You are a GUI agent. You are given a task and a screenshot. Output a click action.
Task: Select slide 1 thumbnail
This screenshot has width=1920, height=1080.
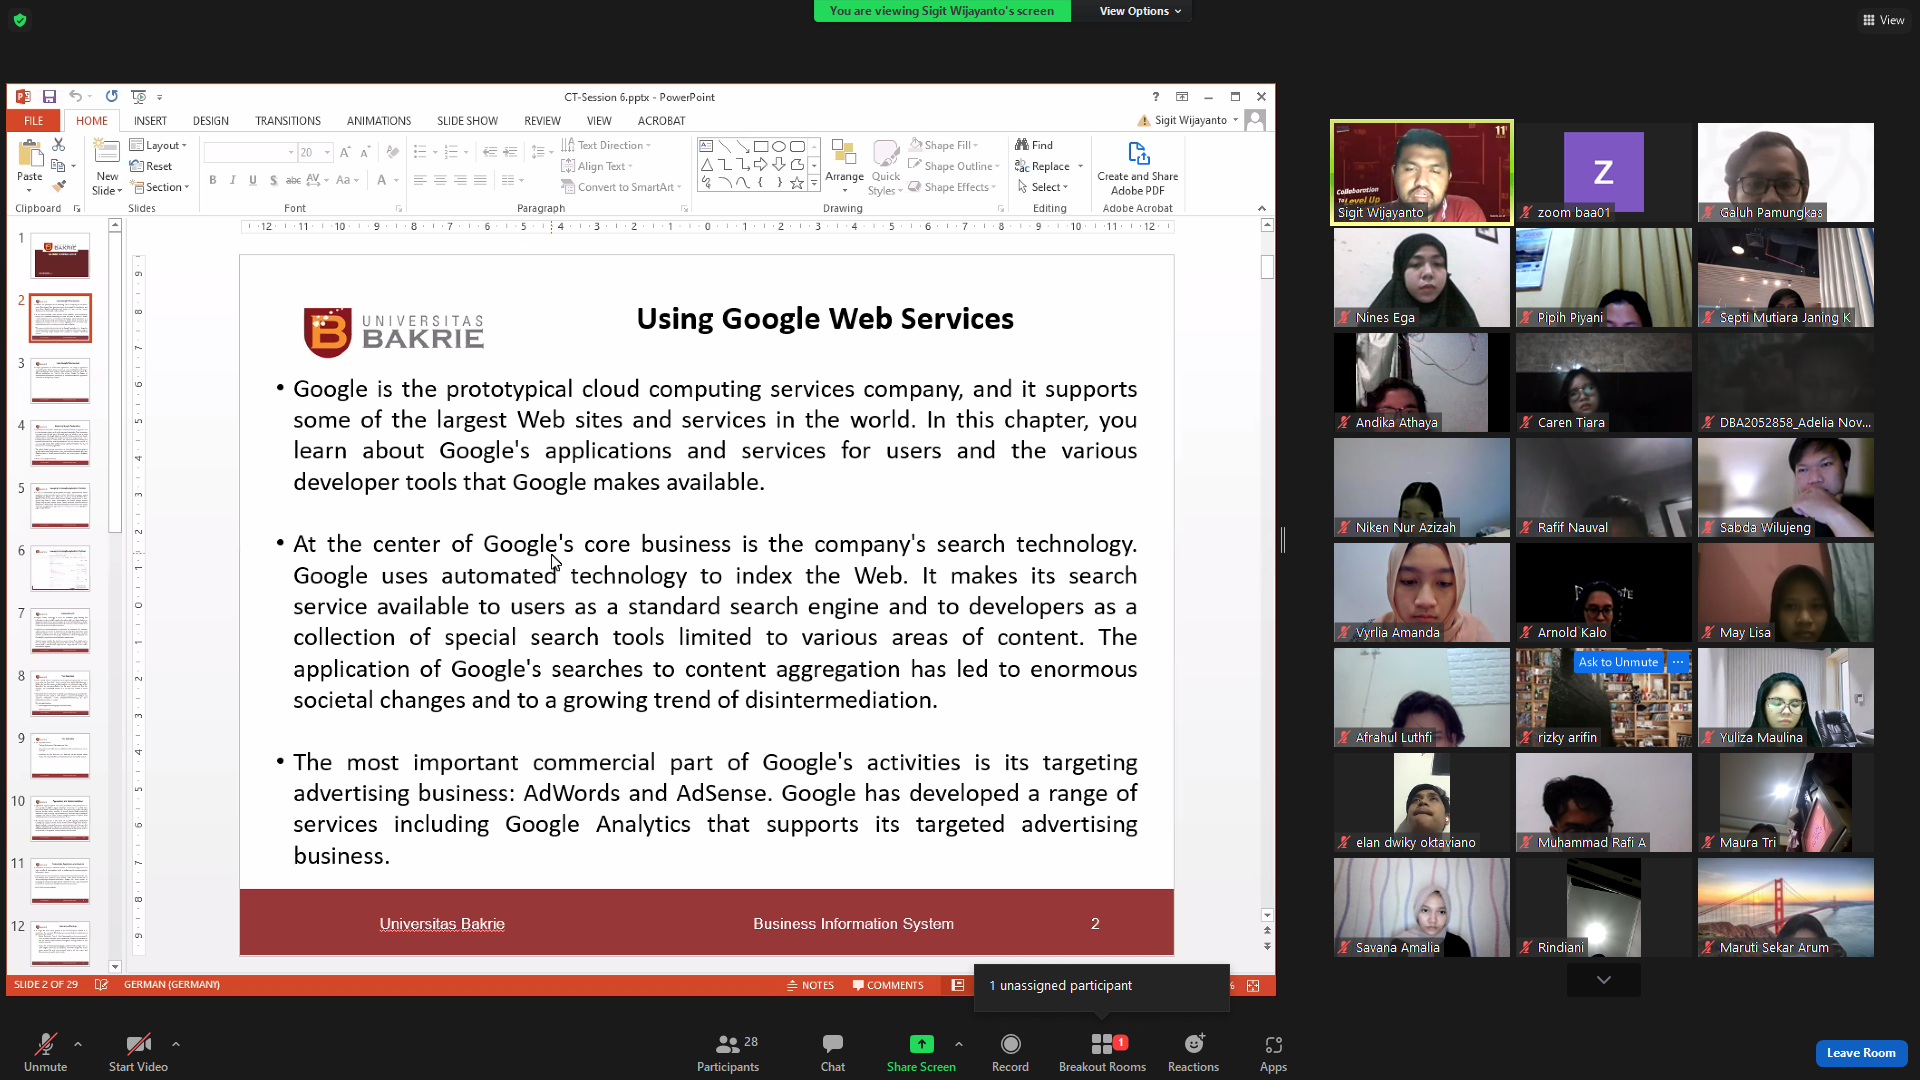[x=61, y=255]
